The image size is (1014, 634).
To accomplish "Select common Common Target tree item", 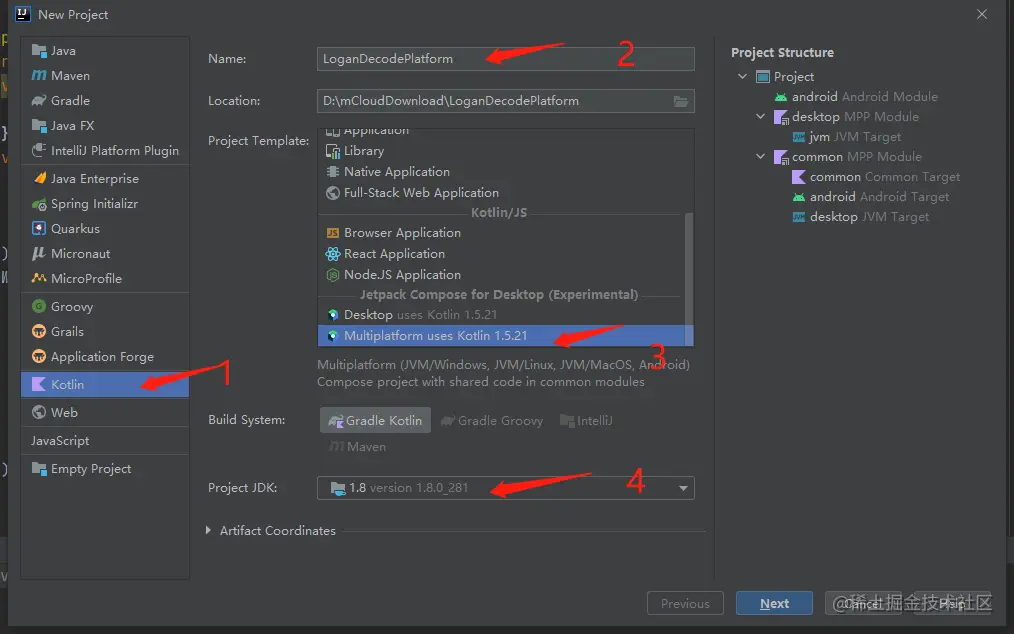I will click(x=876, y=177).
